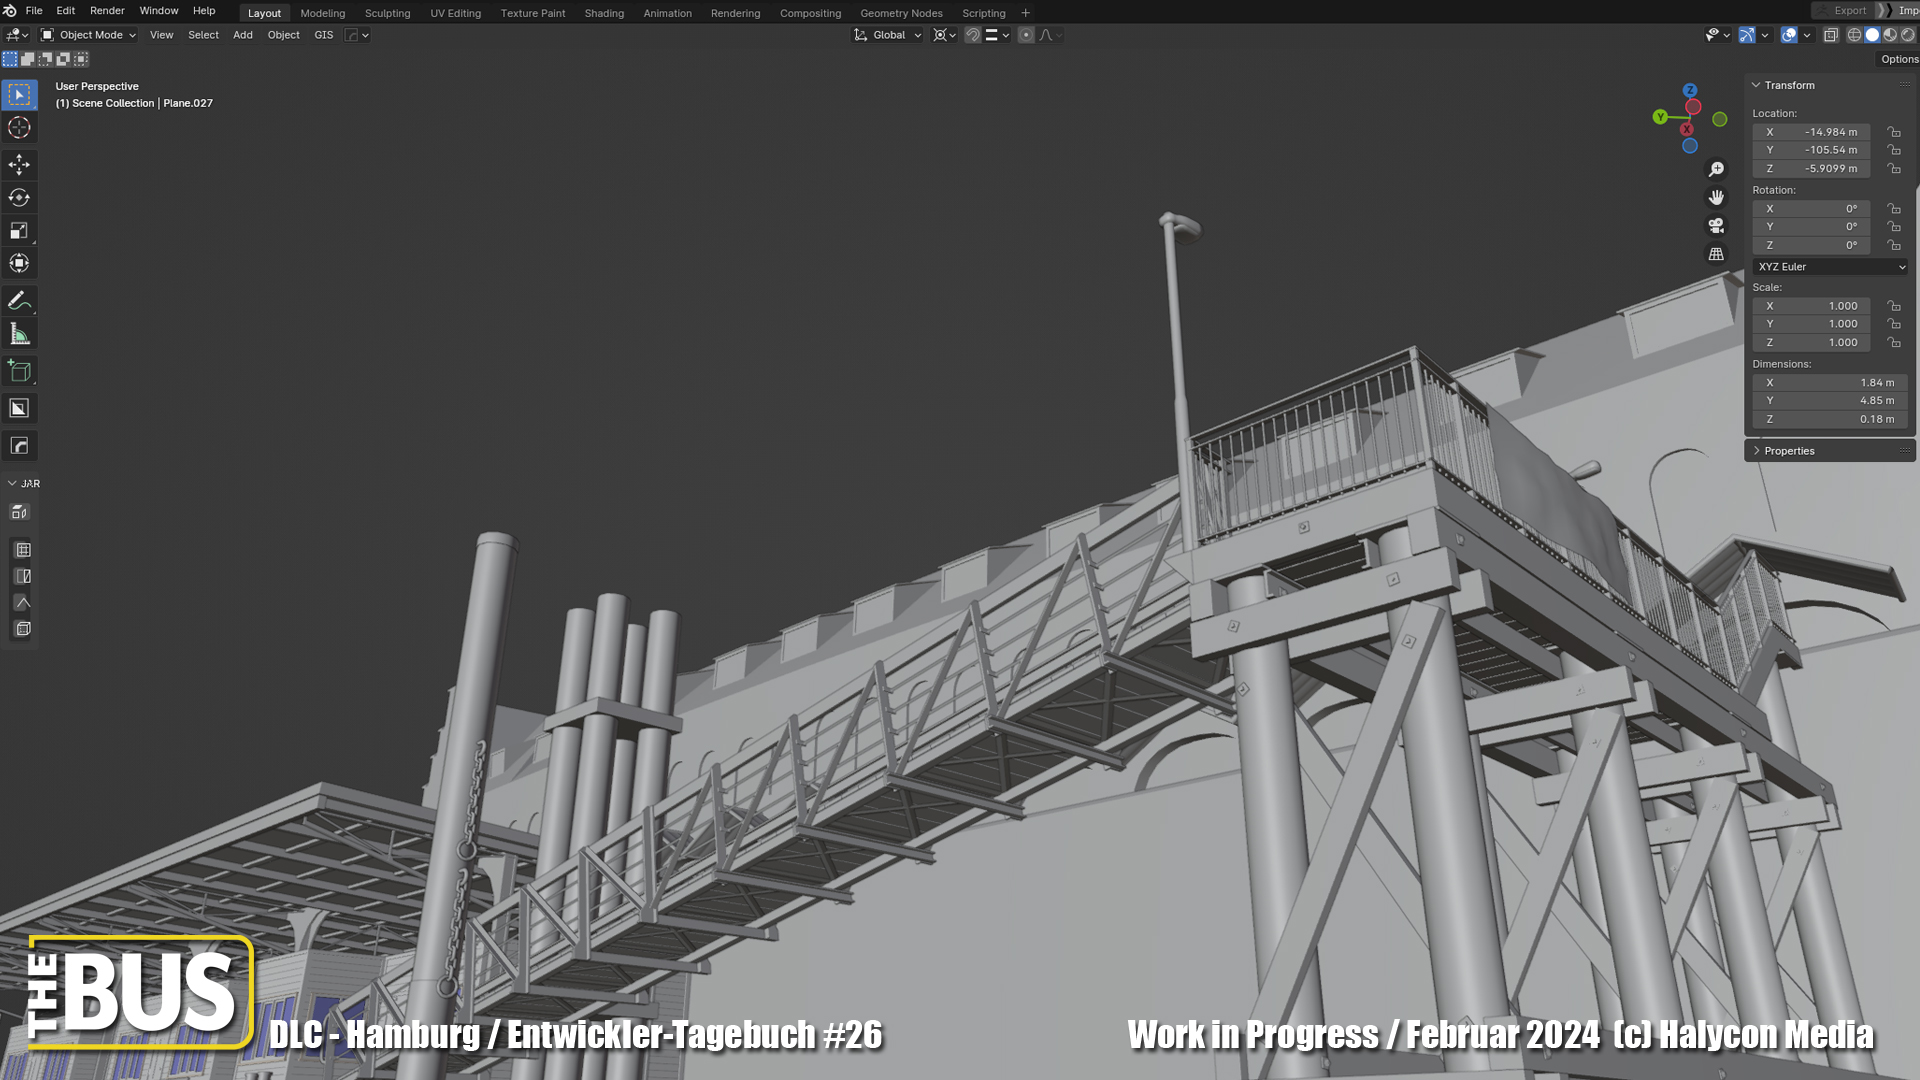Screen dimensions: 1920x1080
Task: Open the XYZ Euler rotation mode dropdown
Action: tap(1830, 267)
